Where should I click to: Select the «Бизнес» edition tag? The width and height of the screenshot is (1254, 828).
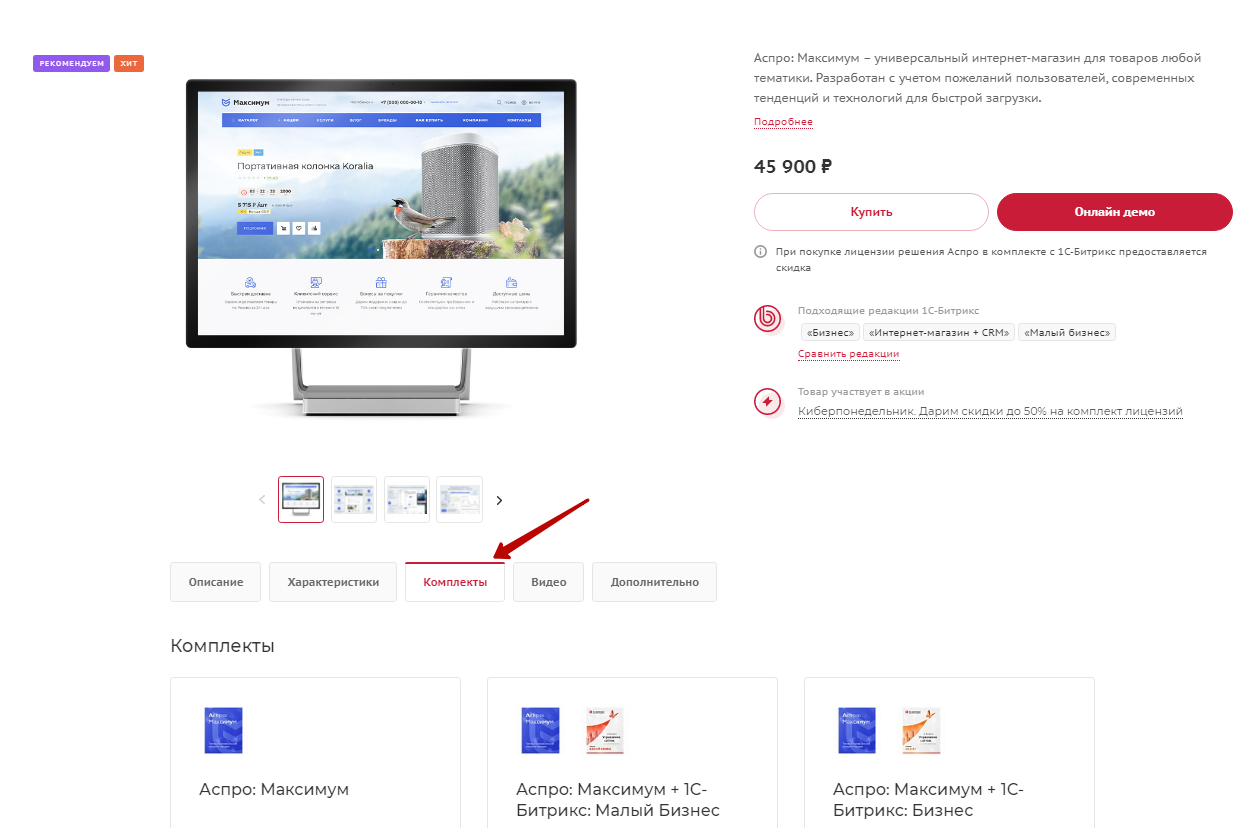[830, 332]
